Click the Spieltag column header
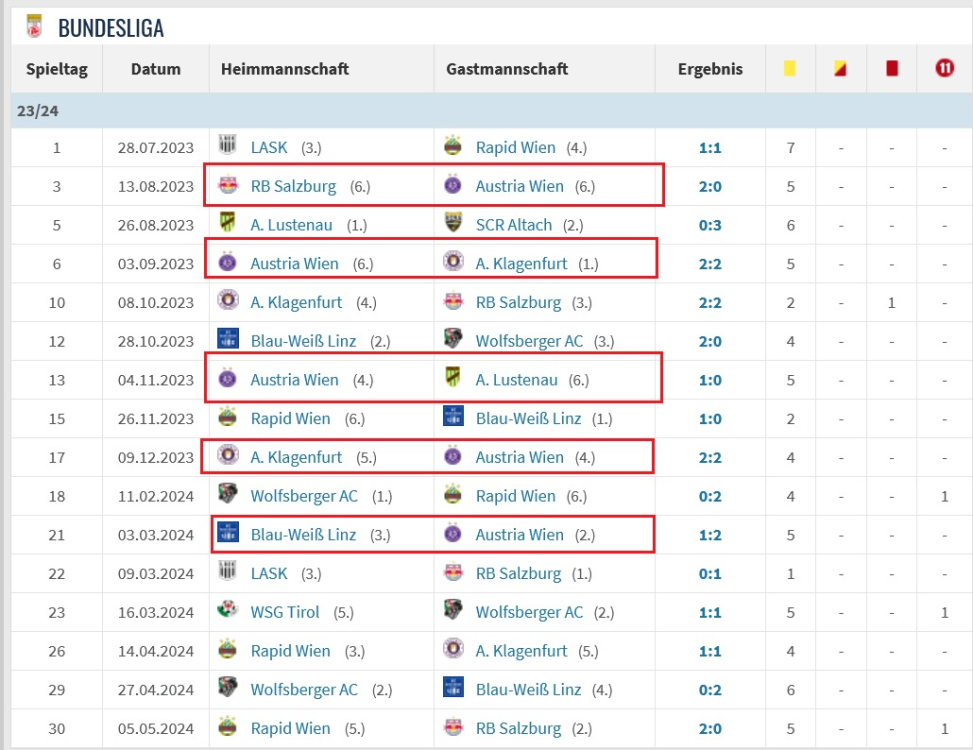Image resolution: width=973 pixels, height=750 pixels. tap(56, 69)
